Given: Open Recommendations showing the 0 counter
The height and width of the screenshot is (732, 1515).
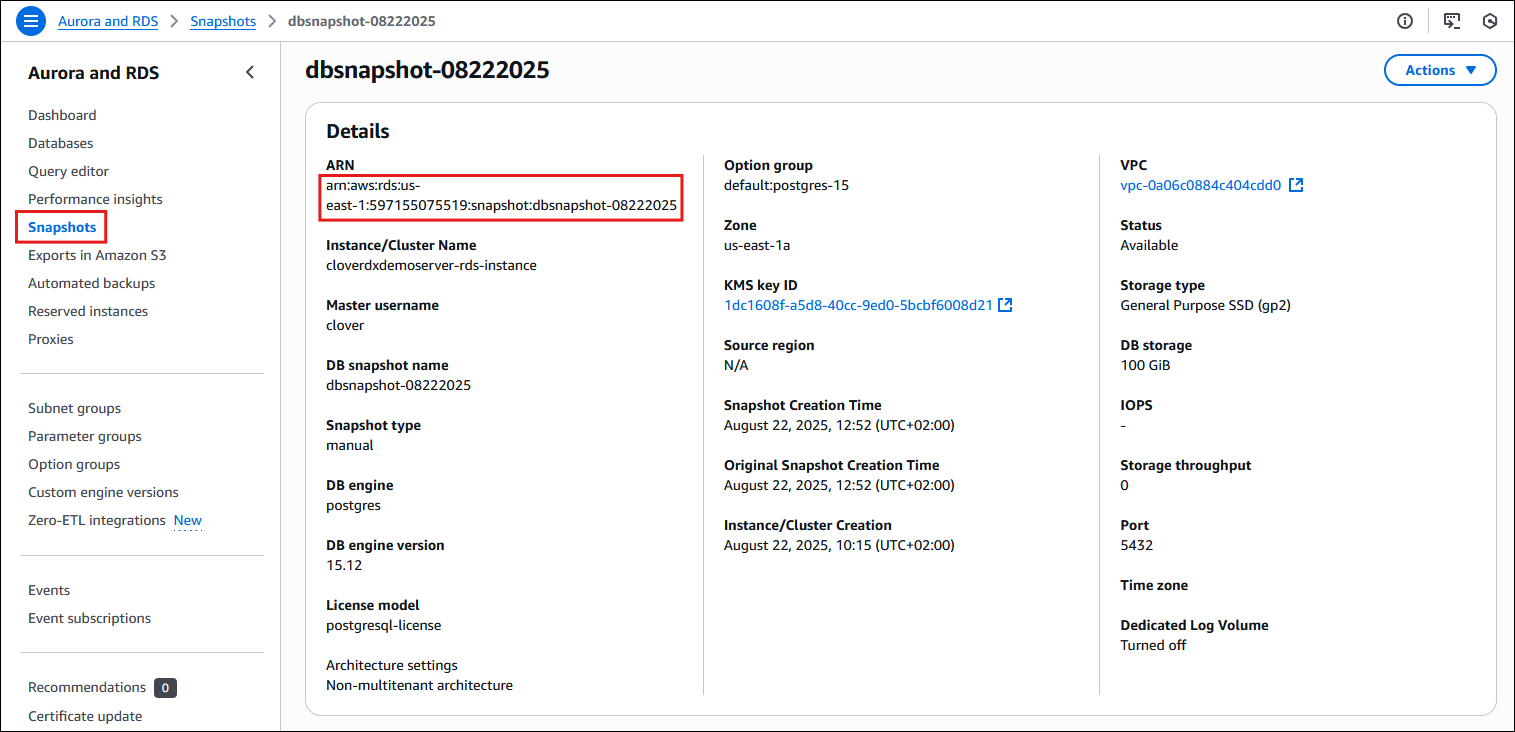Looking at the screenshot, I should click(87, 687).
